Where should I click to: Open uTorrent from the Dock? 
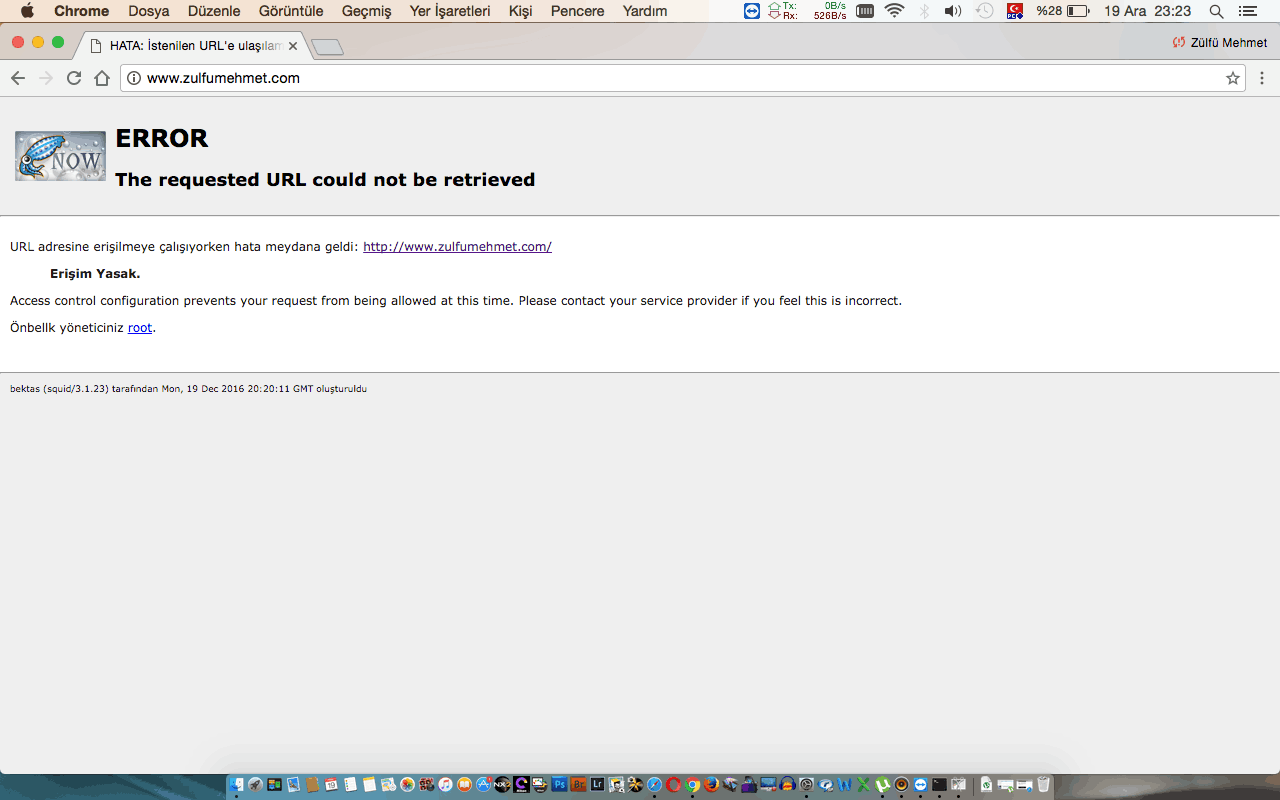point(882,785)
